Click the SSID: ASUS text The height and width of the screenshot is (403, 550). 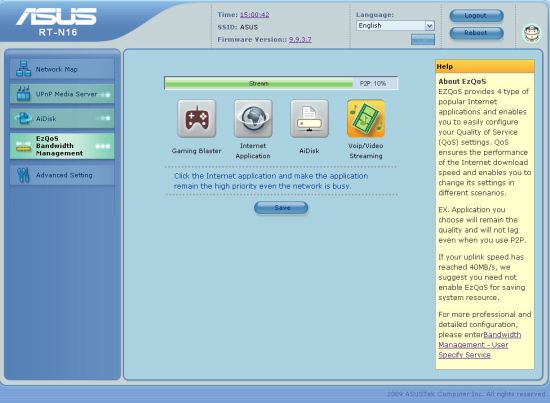[237, 27]
